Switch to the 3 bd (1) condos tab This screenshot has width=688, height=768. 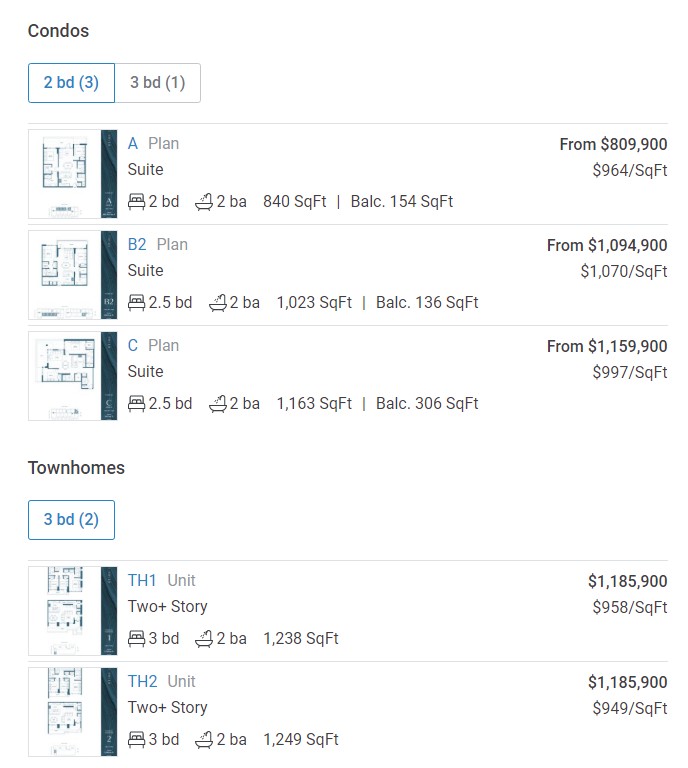coord(158,83)
